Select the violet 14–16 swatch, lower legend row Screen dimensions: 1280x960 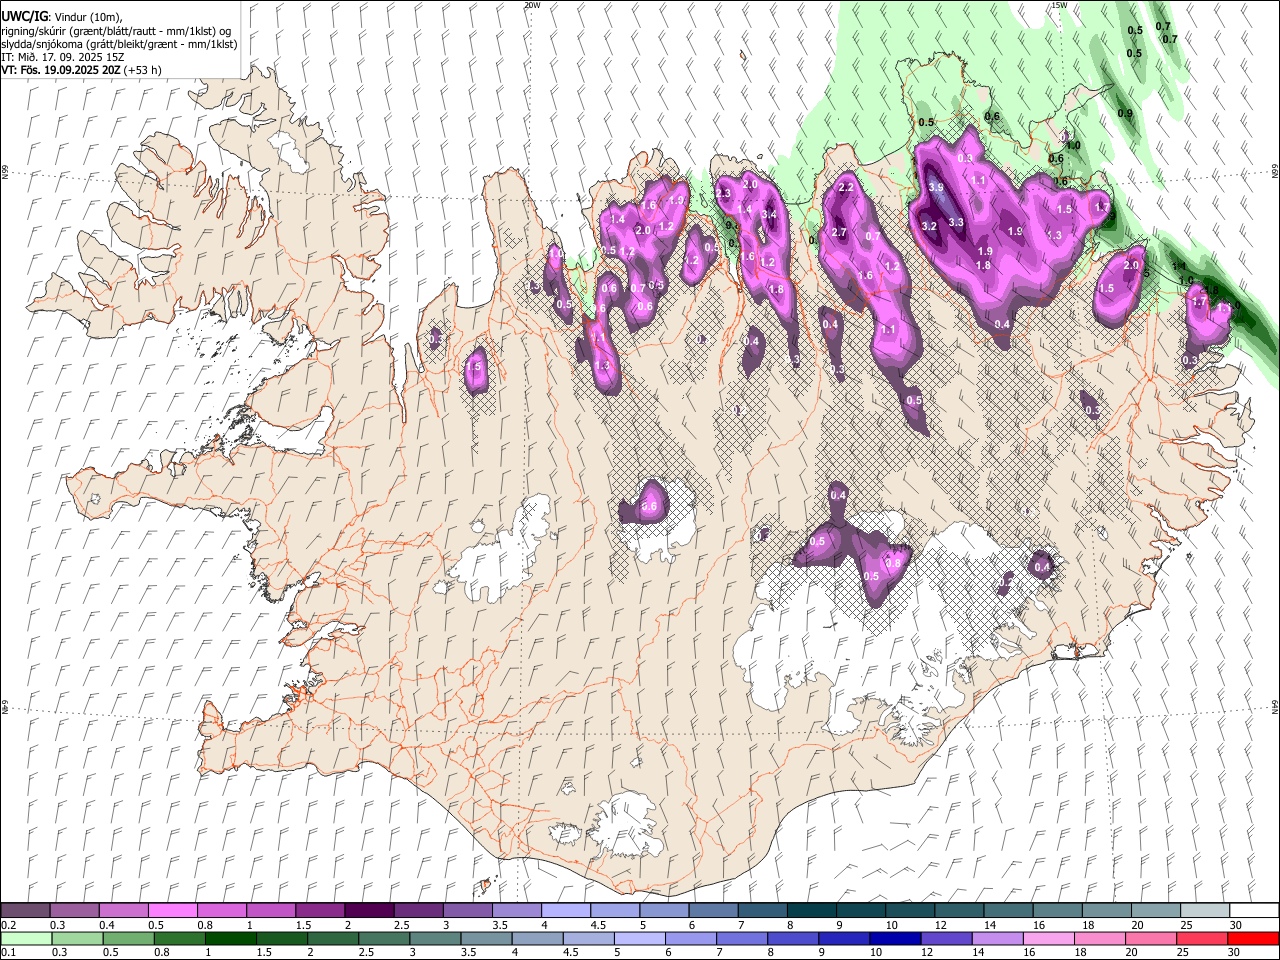point(998,938)
